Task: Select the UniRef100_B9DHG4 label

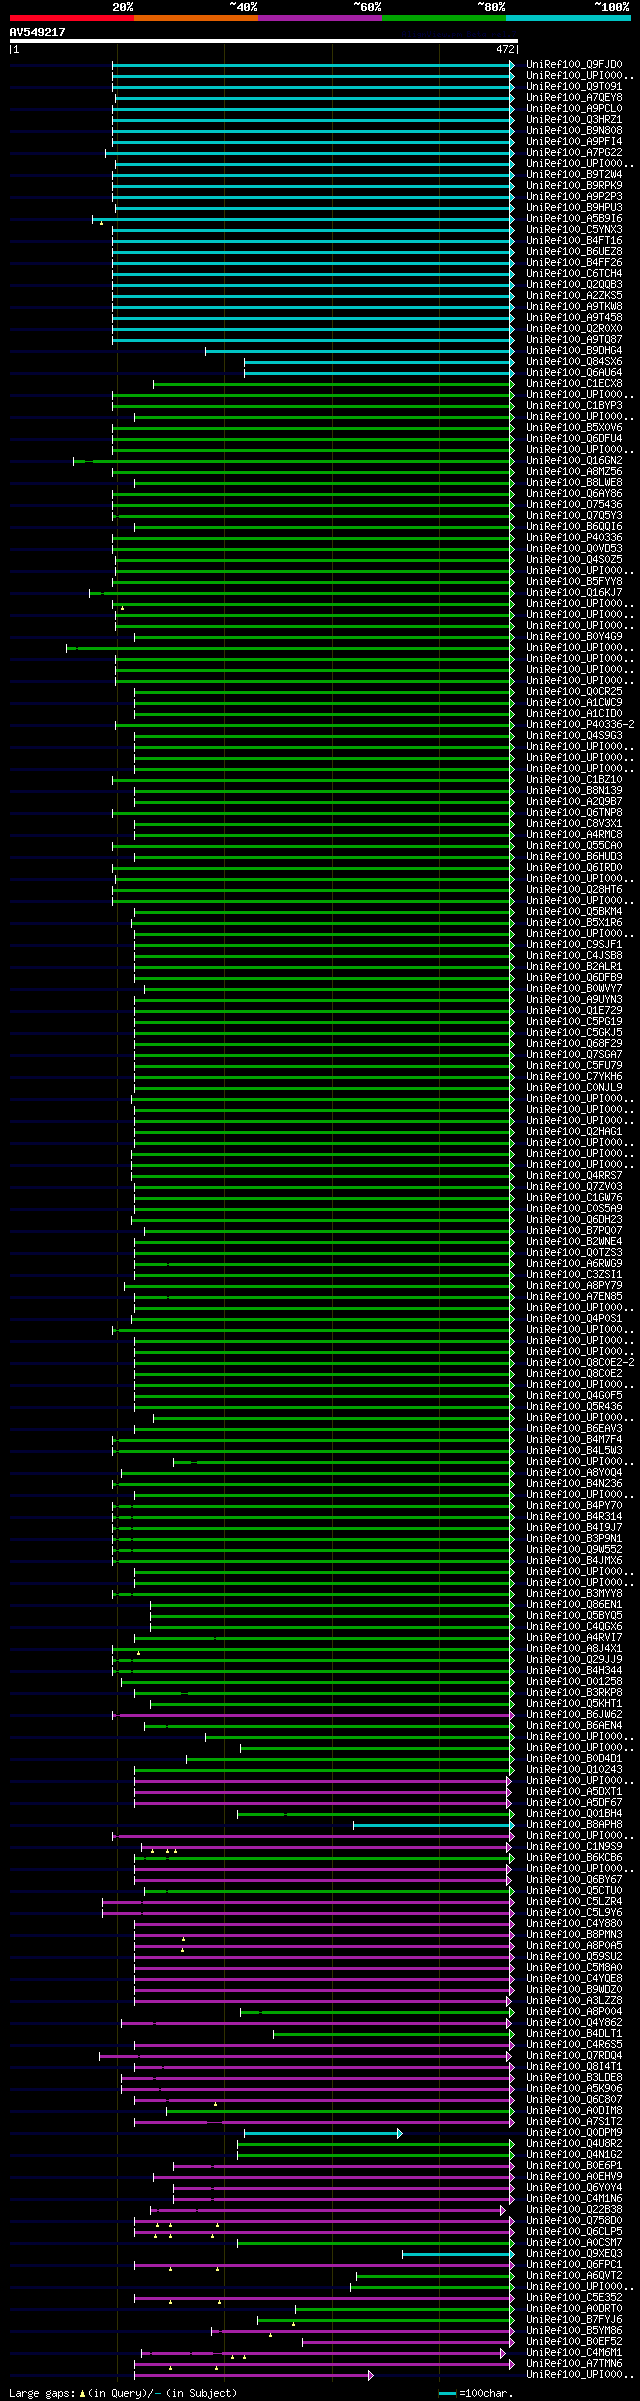Action: point(574,351)
